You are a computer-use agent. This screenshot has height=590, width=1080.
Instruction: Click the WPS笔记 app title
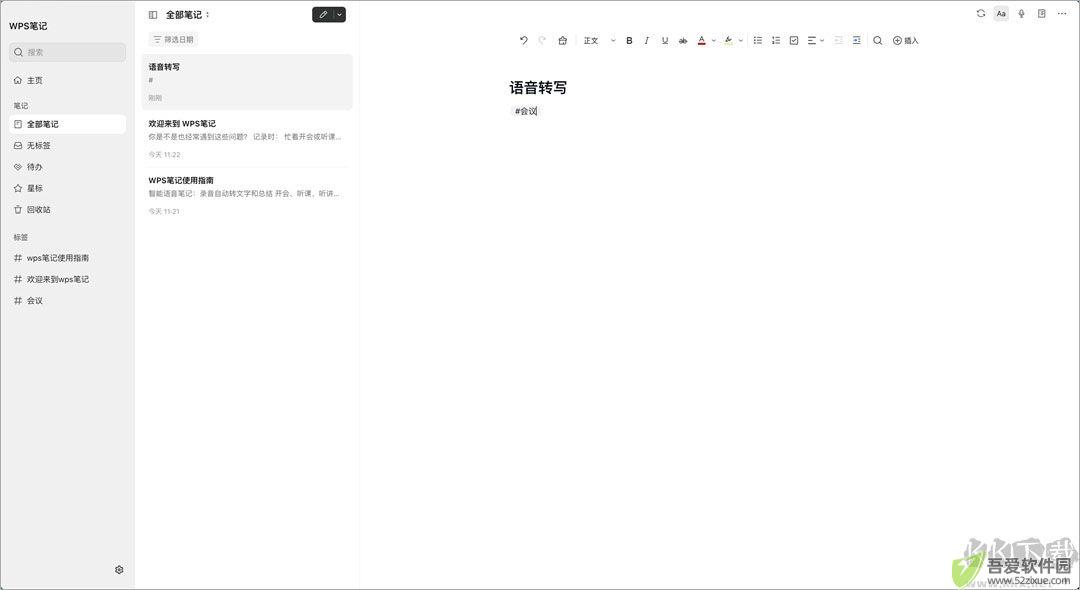point(28,26)
